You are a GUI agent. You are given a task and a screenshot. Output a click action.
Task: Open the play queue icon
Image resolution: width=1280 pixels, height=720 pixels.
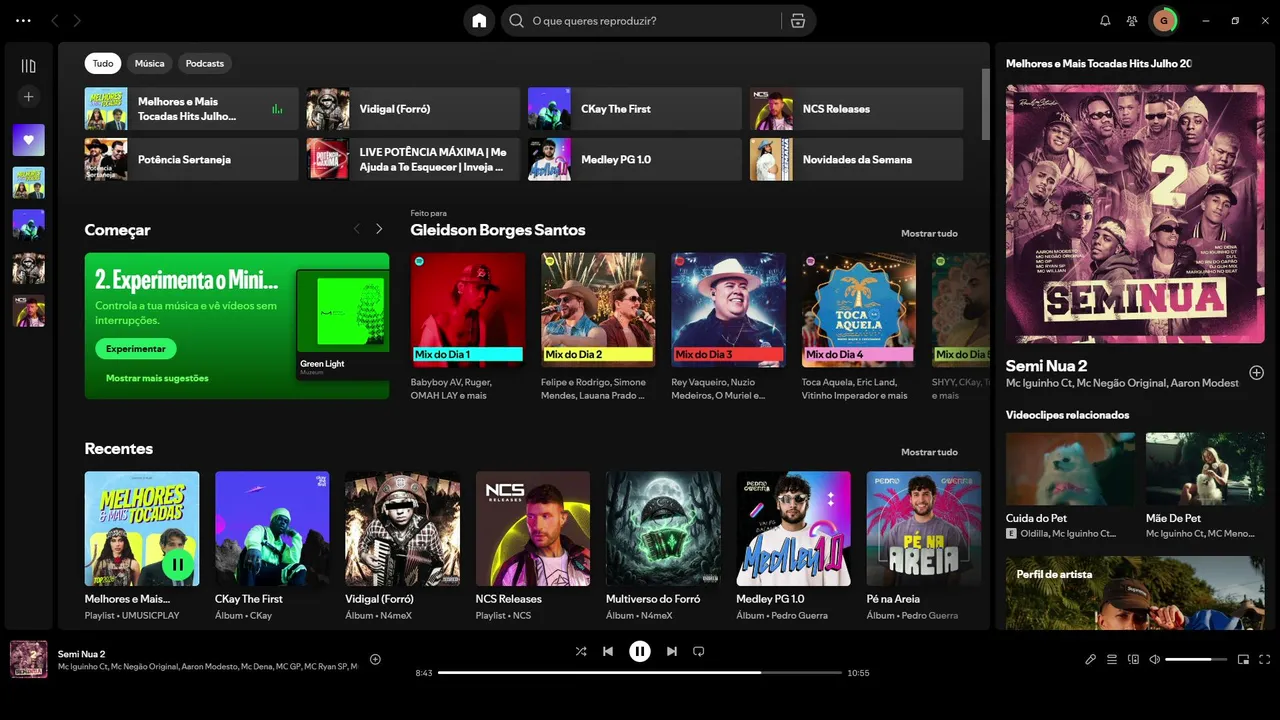tap(1112, 659)
